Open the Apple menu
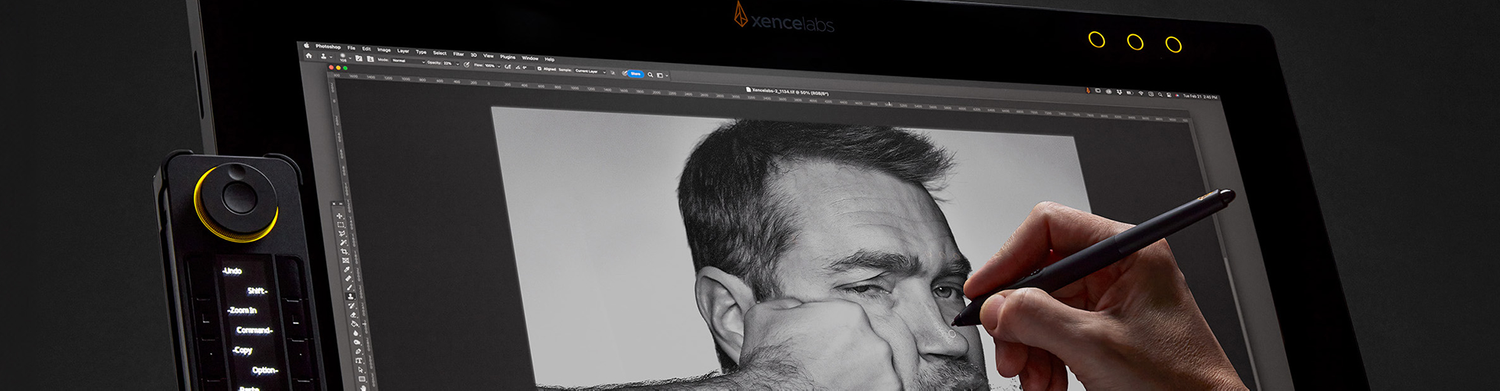 coord(307,45)
